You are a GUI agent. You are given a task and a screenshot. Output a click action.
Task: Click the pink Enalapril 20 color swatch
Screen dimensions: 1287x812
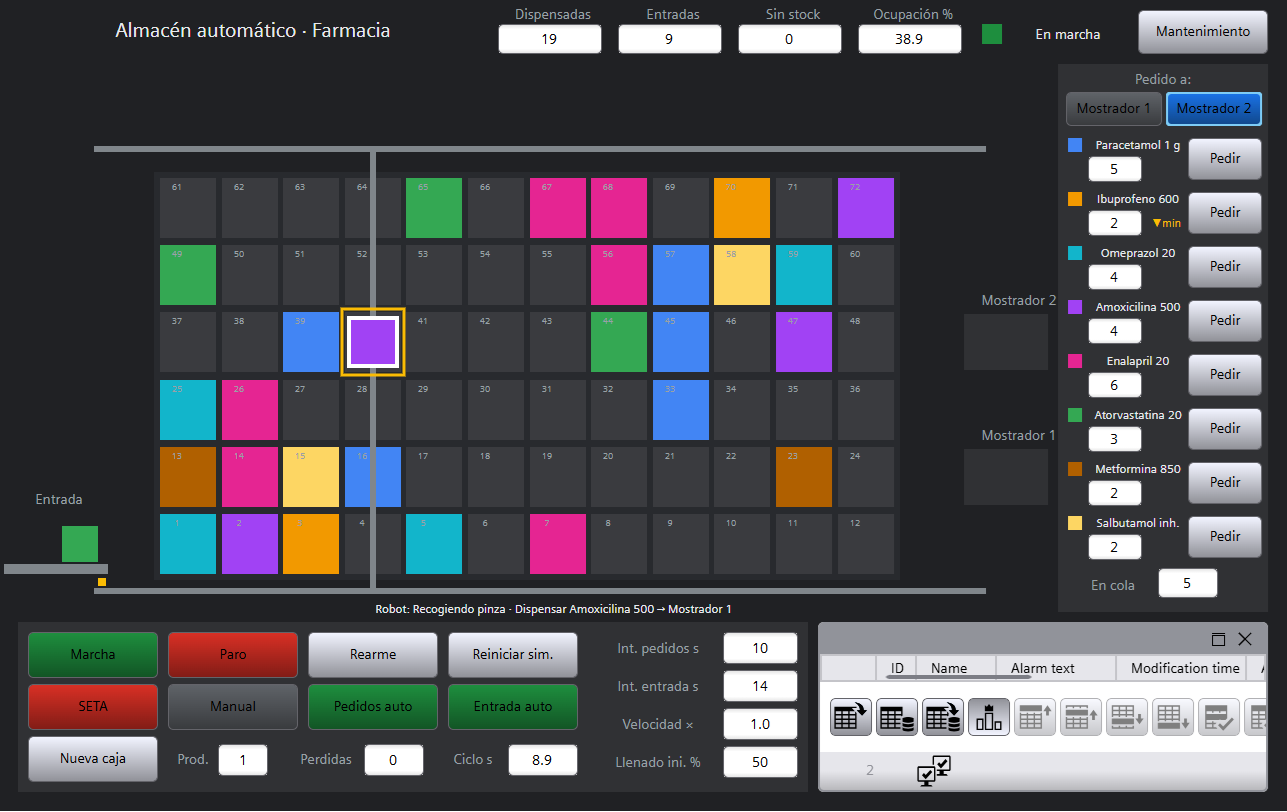pos(1075,361)
